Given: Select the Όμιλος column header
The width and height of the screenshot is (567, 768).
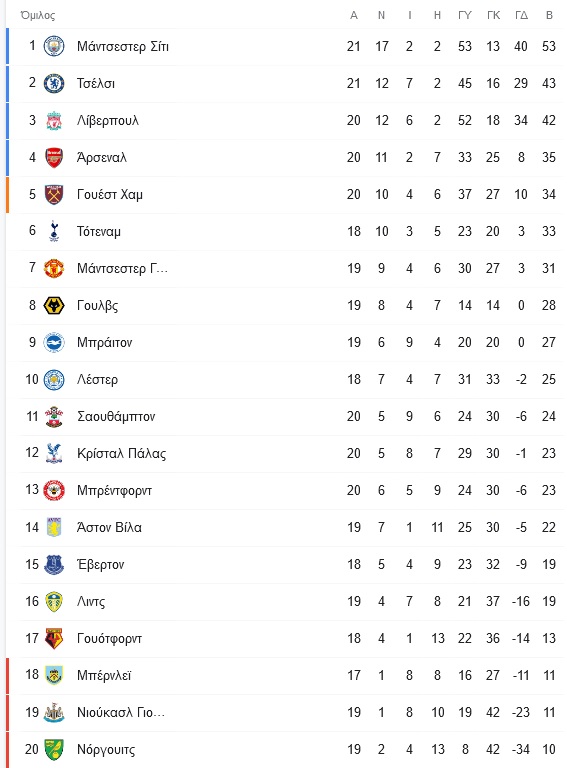Looking at the screenshot, I should tap(38, 15).
